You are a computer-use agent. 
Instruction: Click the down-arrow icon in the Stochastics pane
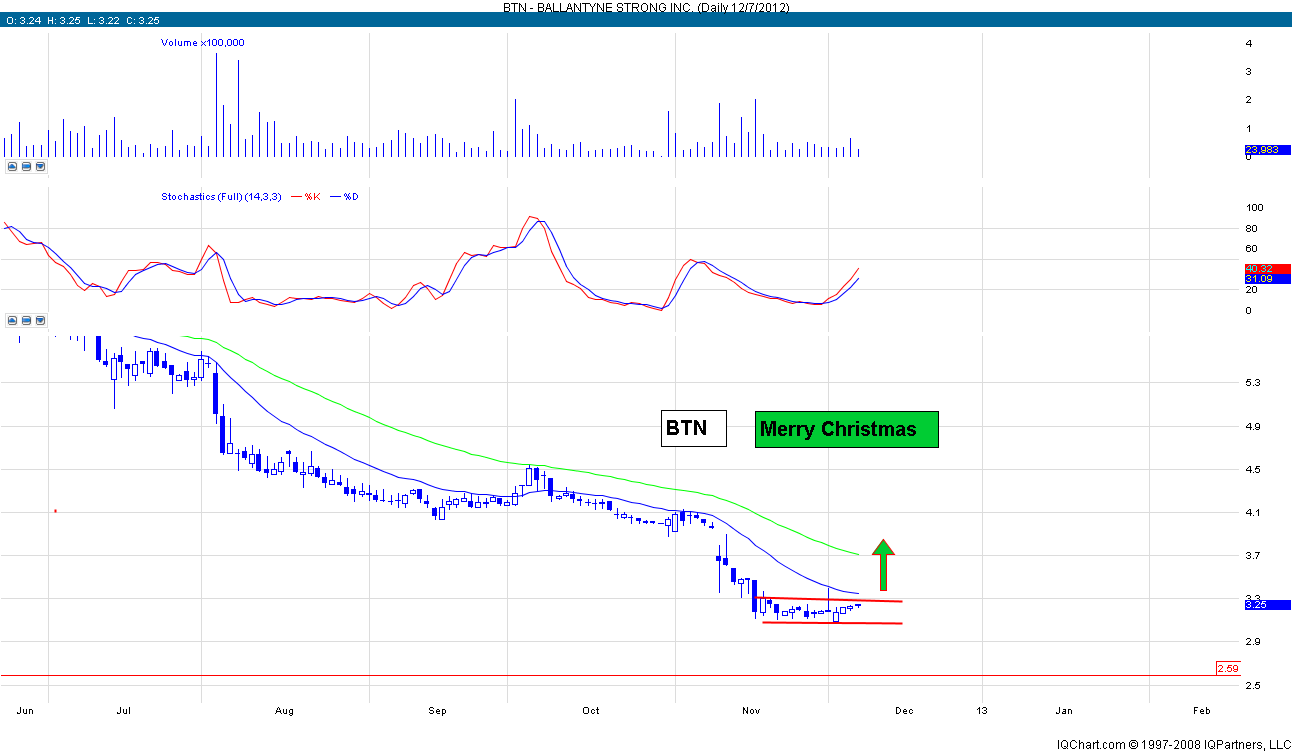pos(41,321)
